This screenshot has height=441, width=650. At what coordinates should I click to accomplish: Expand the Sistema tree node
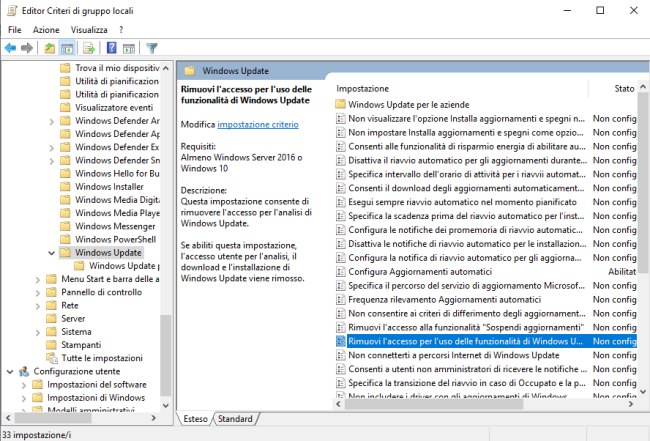(x=38, y=332)
